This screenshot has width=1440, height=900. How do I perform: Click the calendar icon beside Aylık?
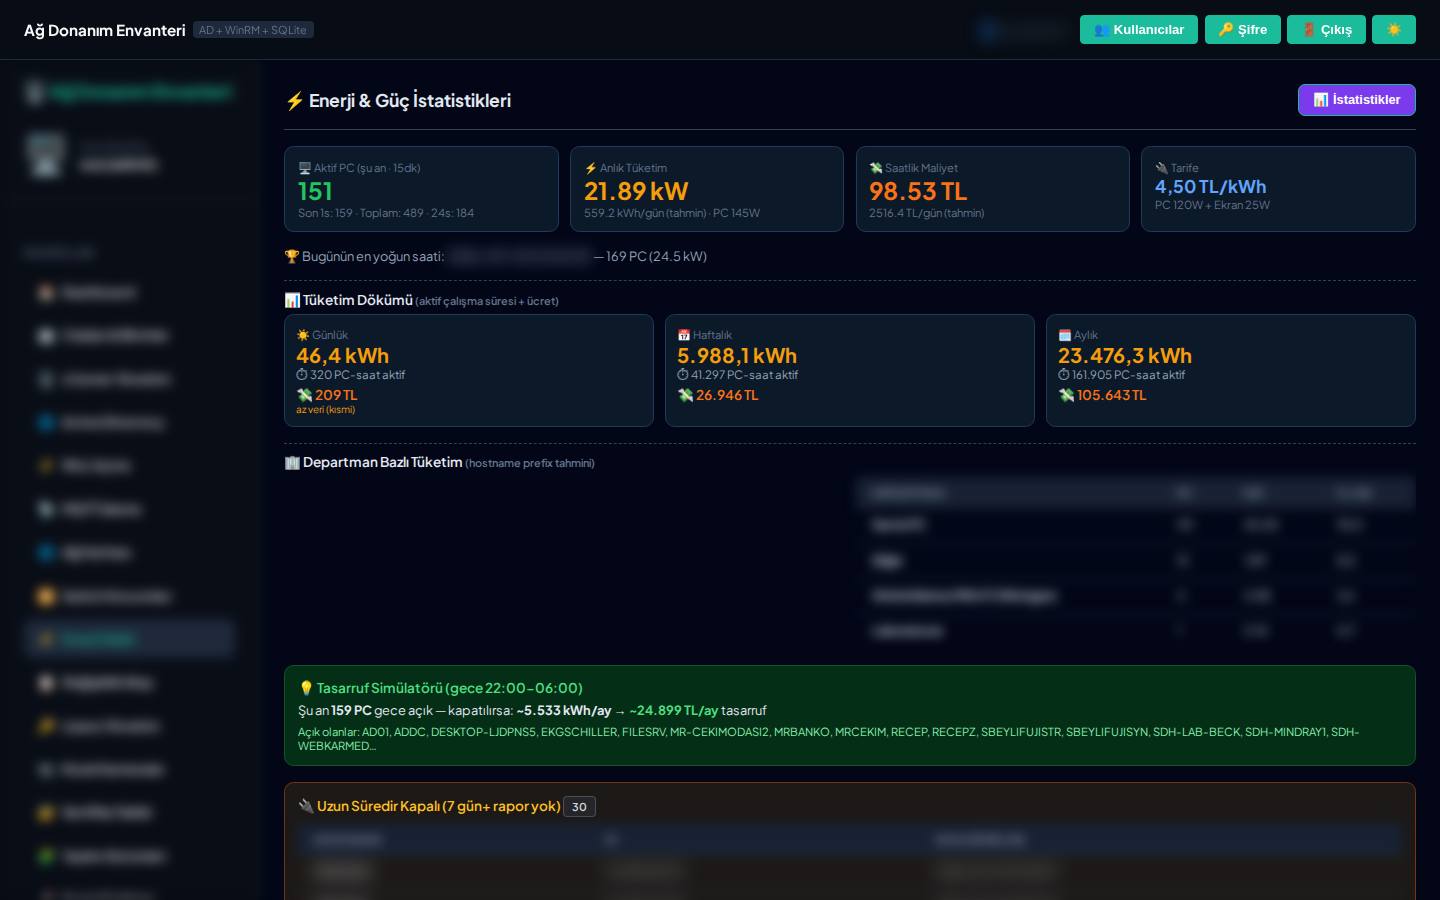click(1065, 335)
